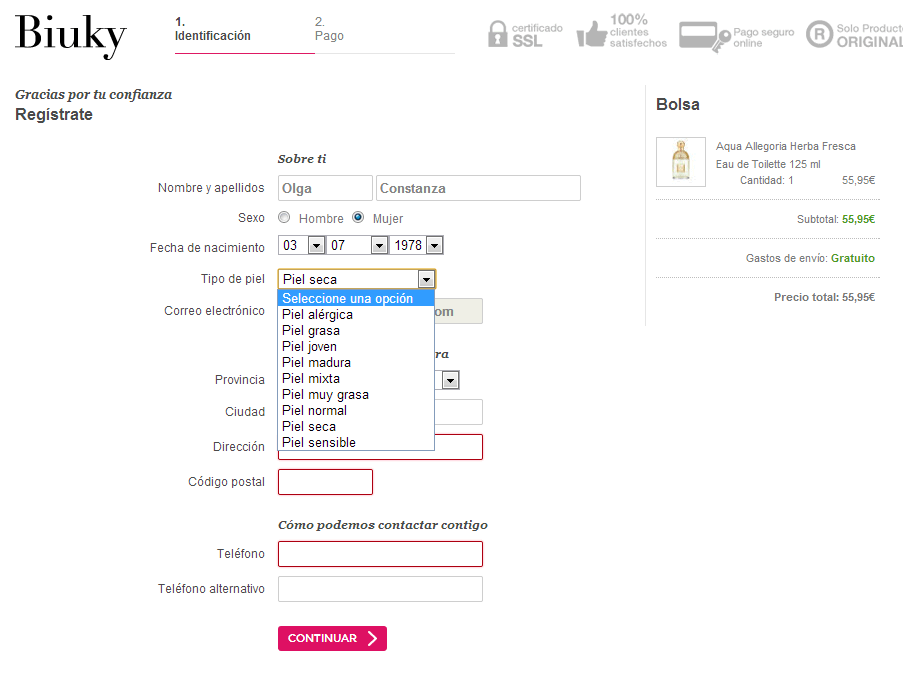The image size is (903, 685).
Task: Switch to the Identificación step tab
Action: click(x=212, y=29)
